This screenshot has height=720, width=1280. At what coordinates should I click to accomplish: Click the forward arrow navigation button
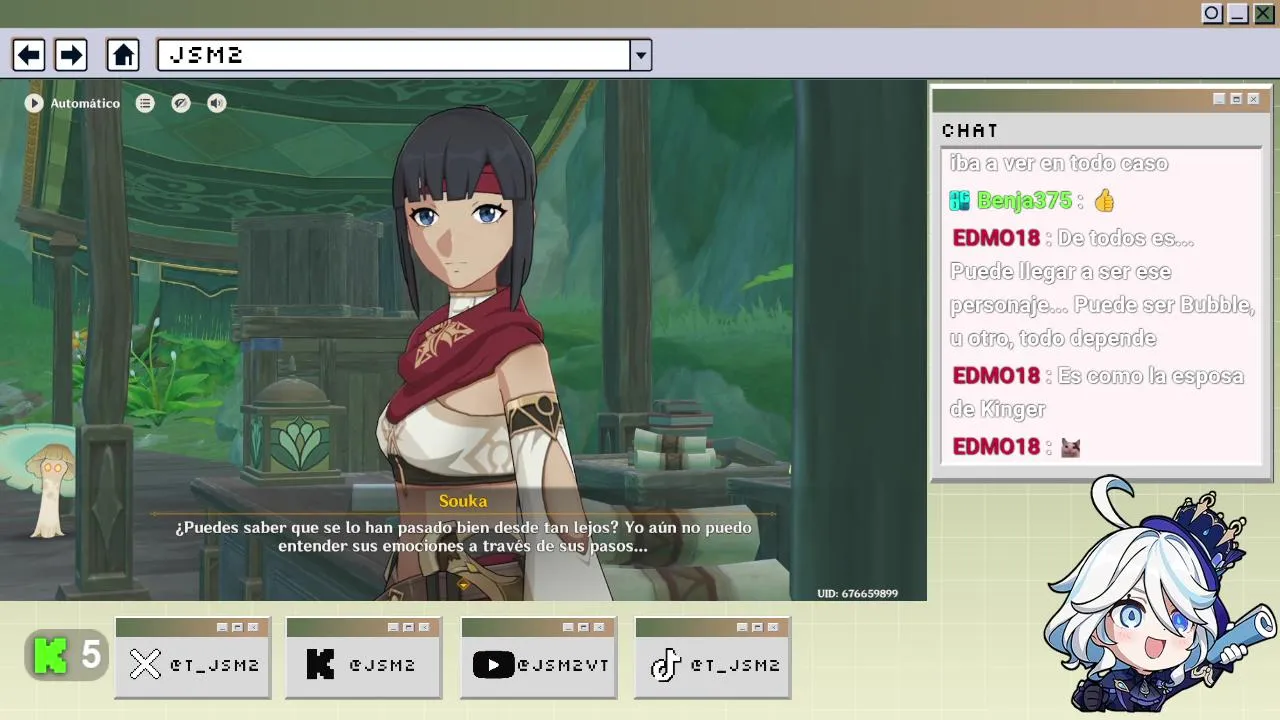70,54
